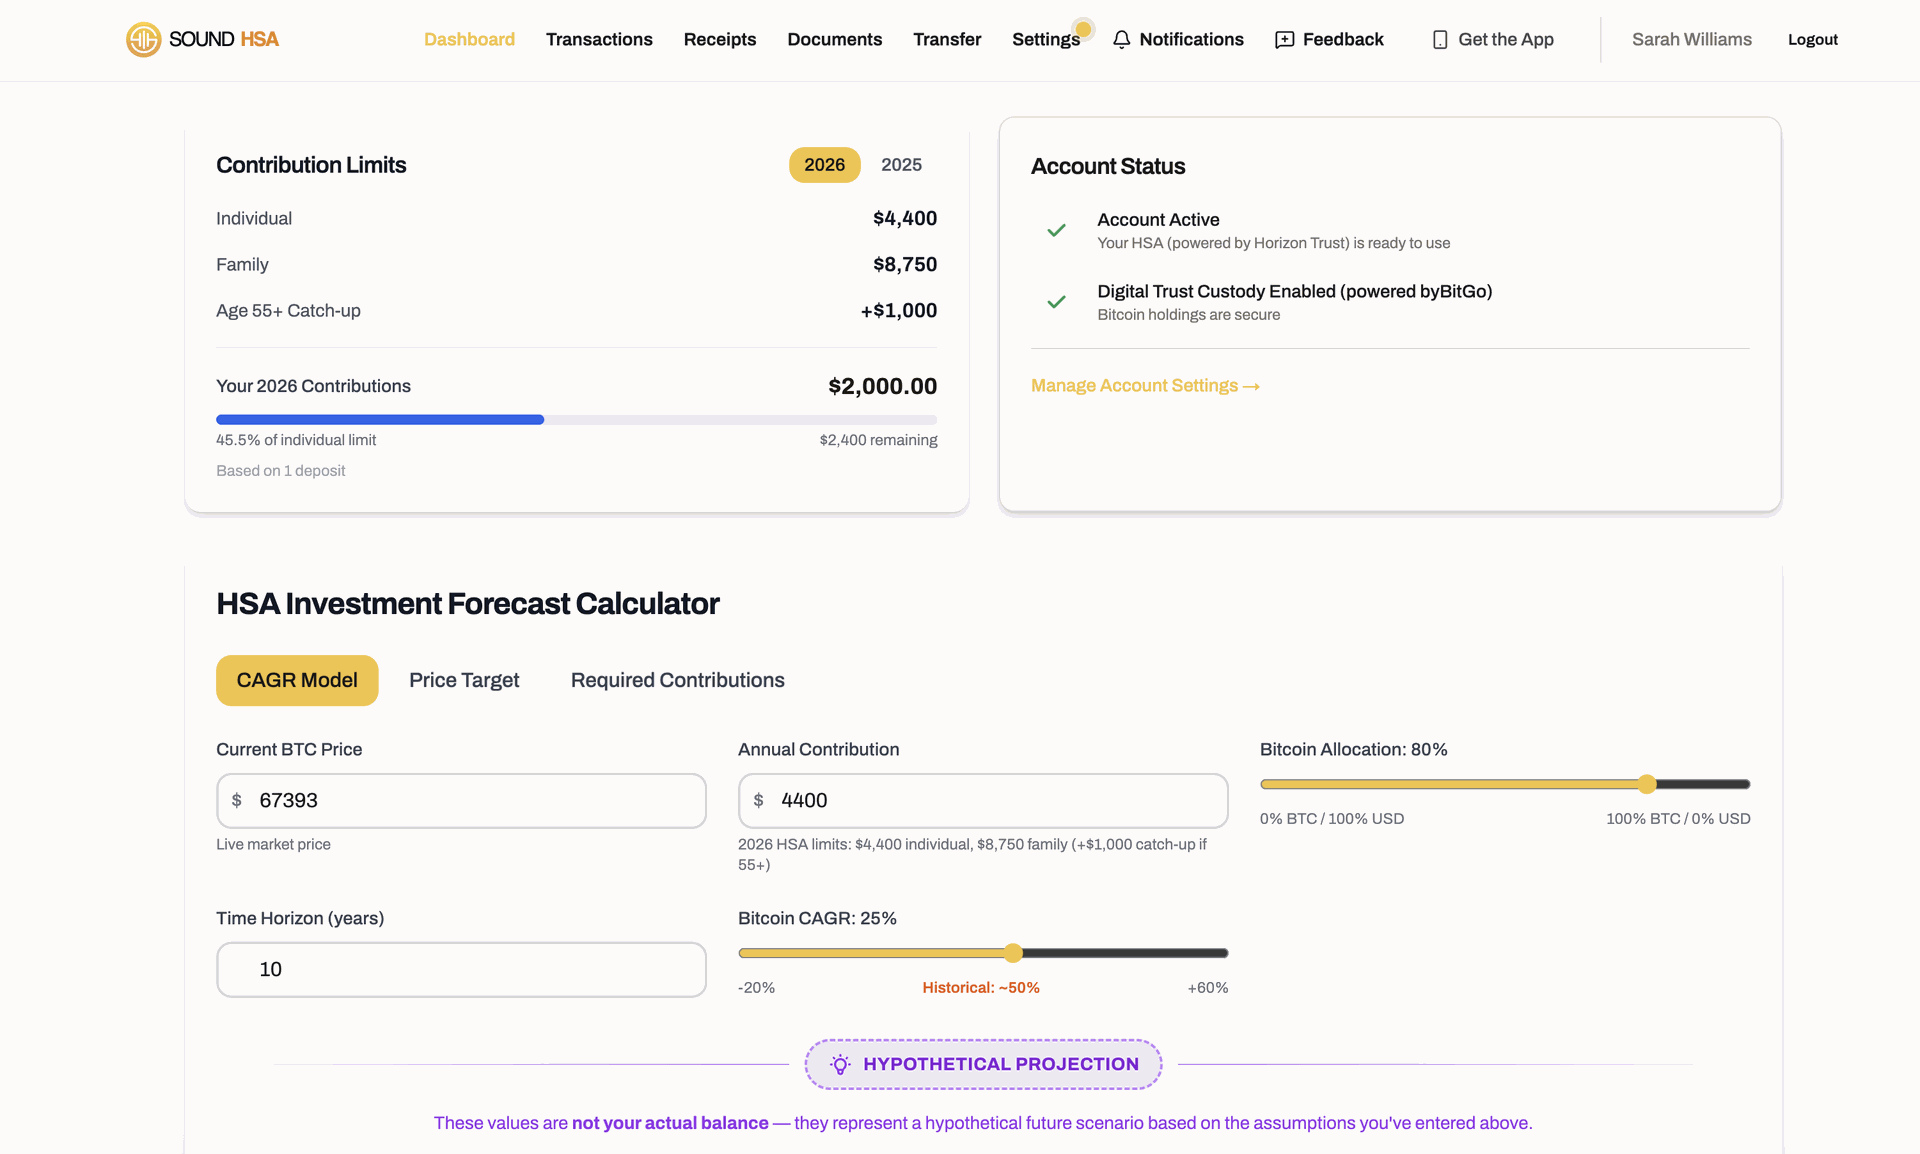Click inside the Time Horizon years field
The width and height of the screenshot is (1920, 1154).
point(461,969)
